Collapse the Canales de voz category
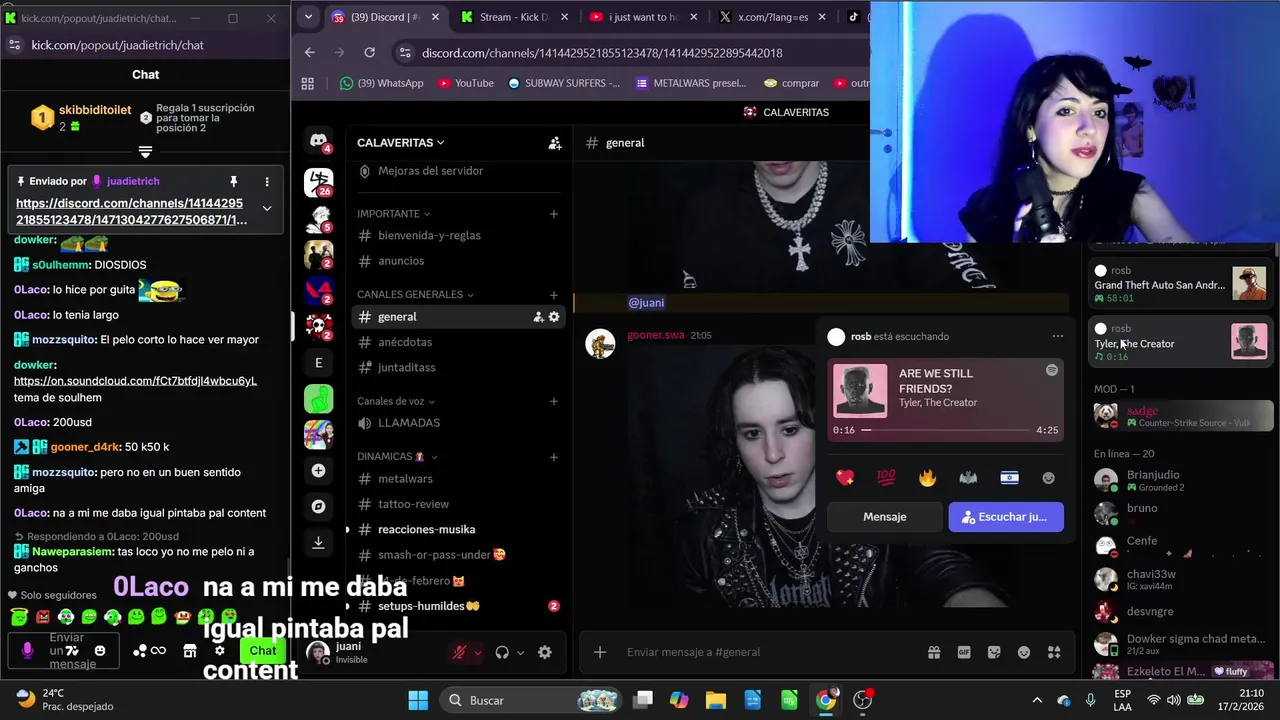1280x720 pixels. coord(397,401)
